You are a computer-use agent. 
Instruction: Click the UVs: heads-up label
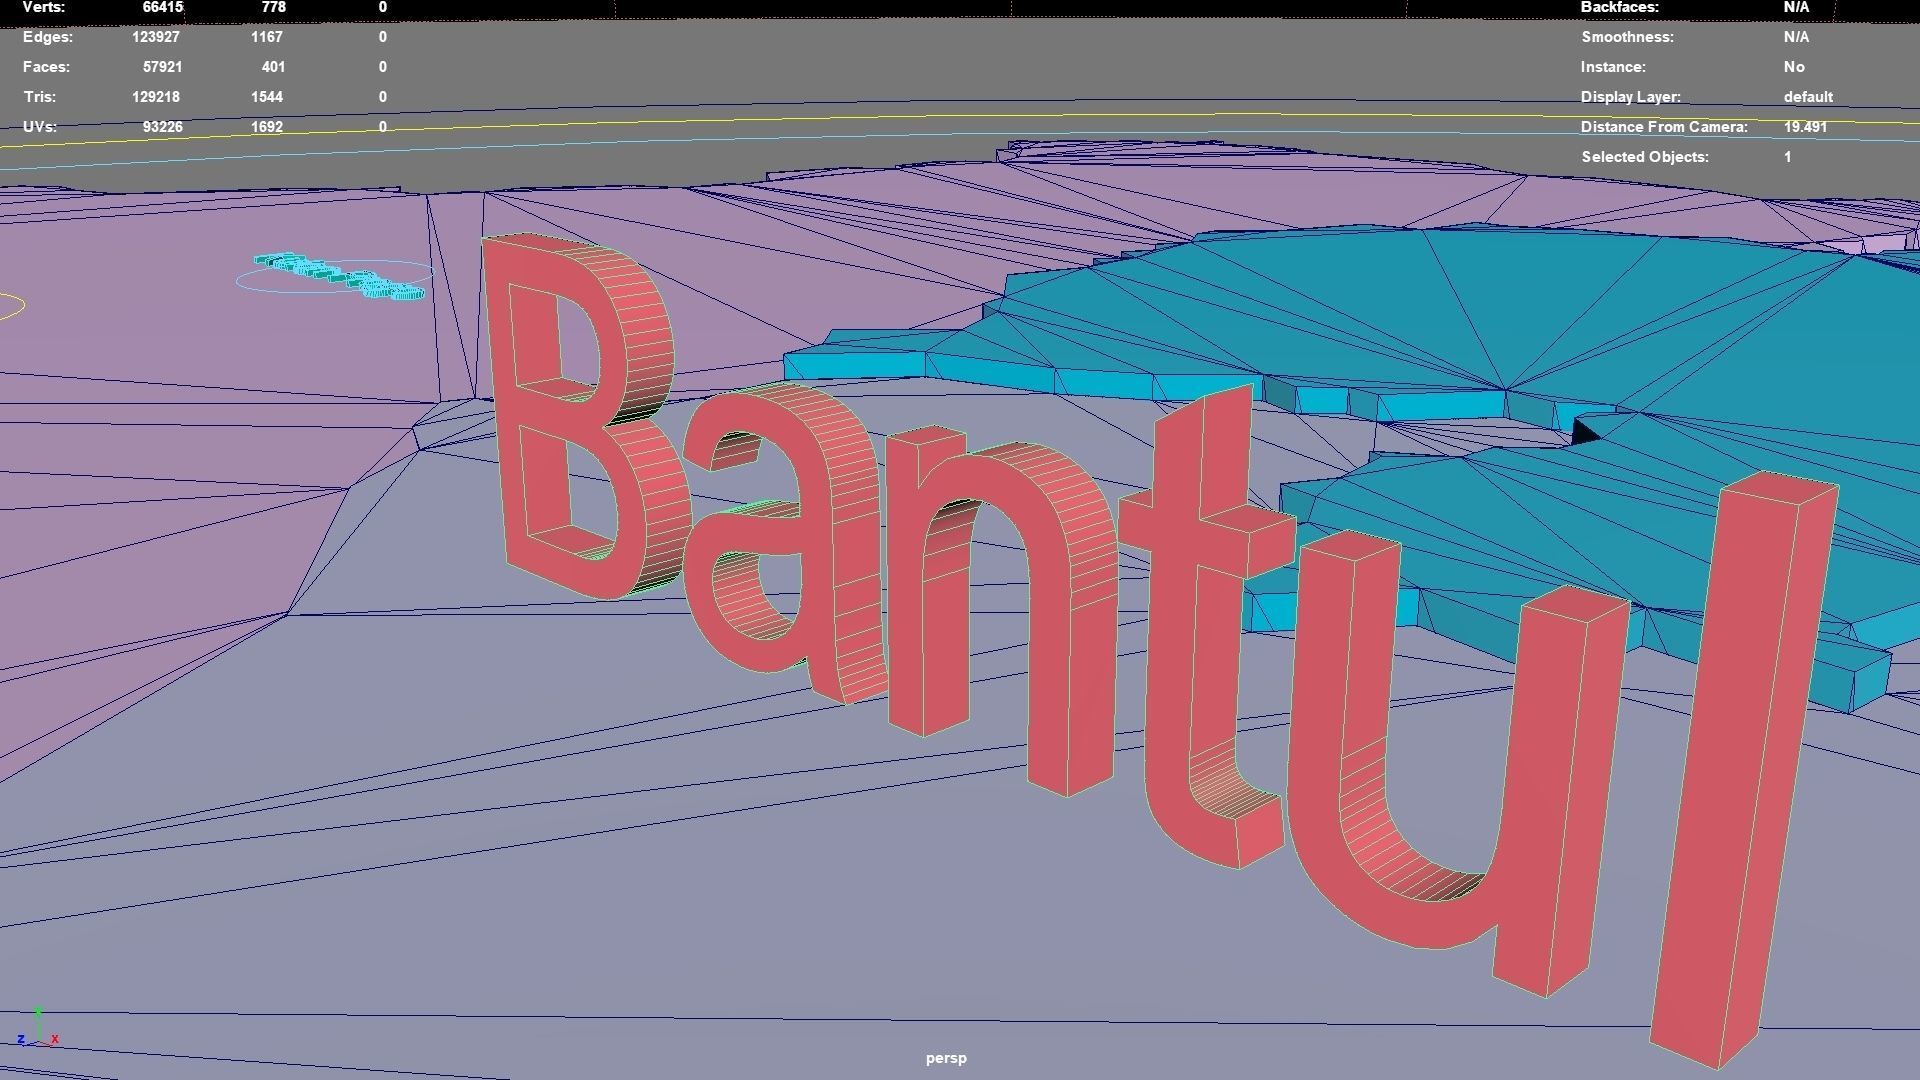40,127
